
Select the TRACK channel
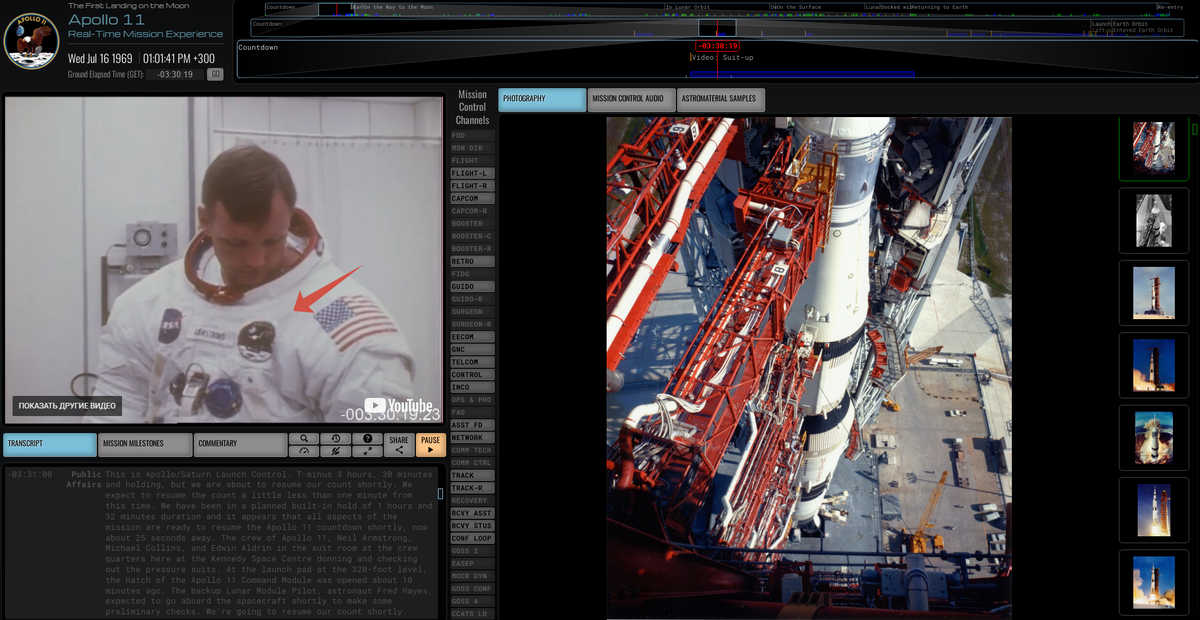[x=472, y=475]
